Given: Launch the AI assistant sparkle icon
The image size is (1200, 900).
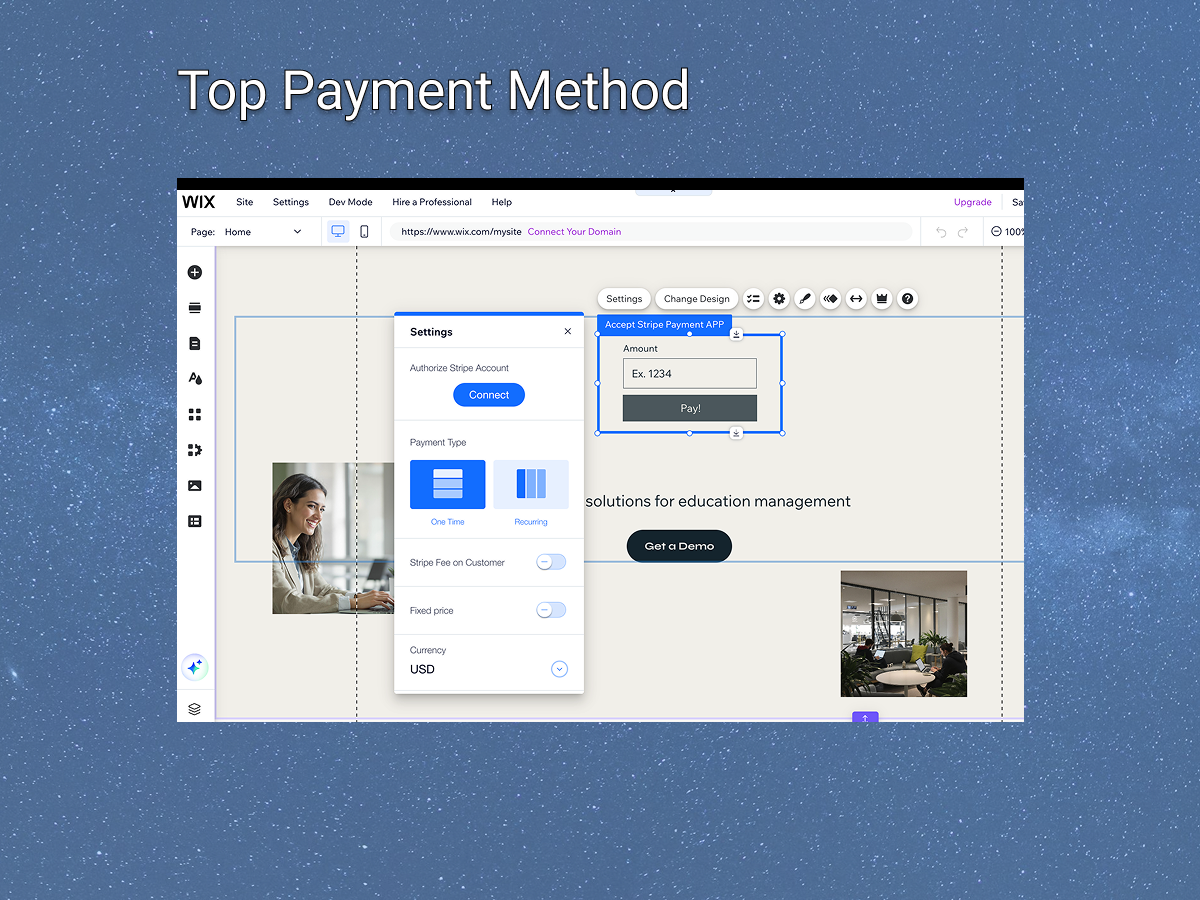Looking at the screenshot, I should pos(195,667).
